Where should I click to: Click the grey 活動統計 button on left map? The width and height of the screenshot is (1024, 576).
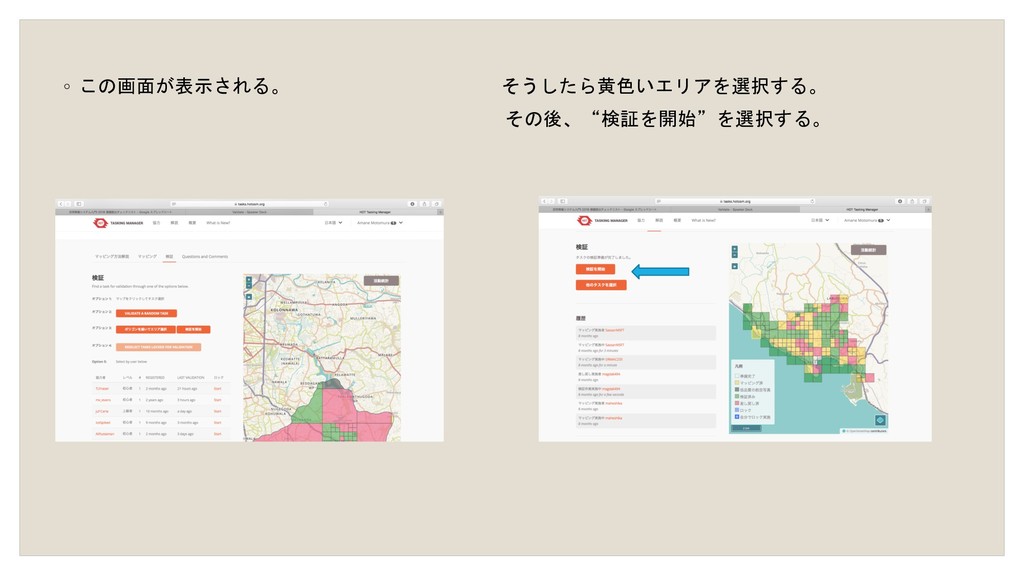381,281
